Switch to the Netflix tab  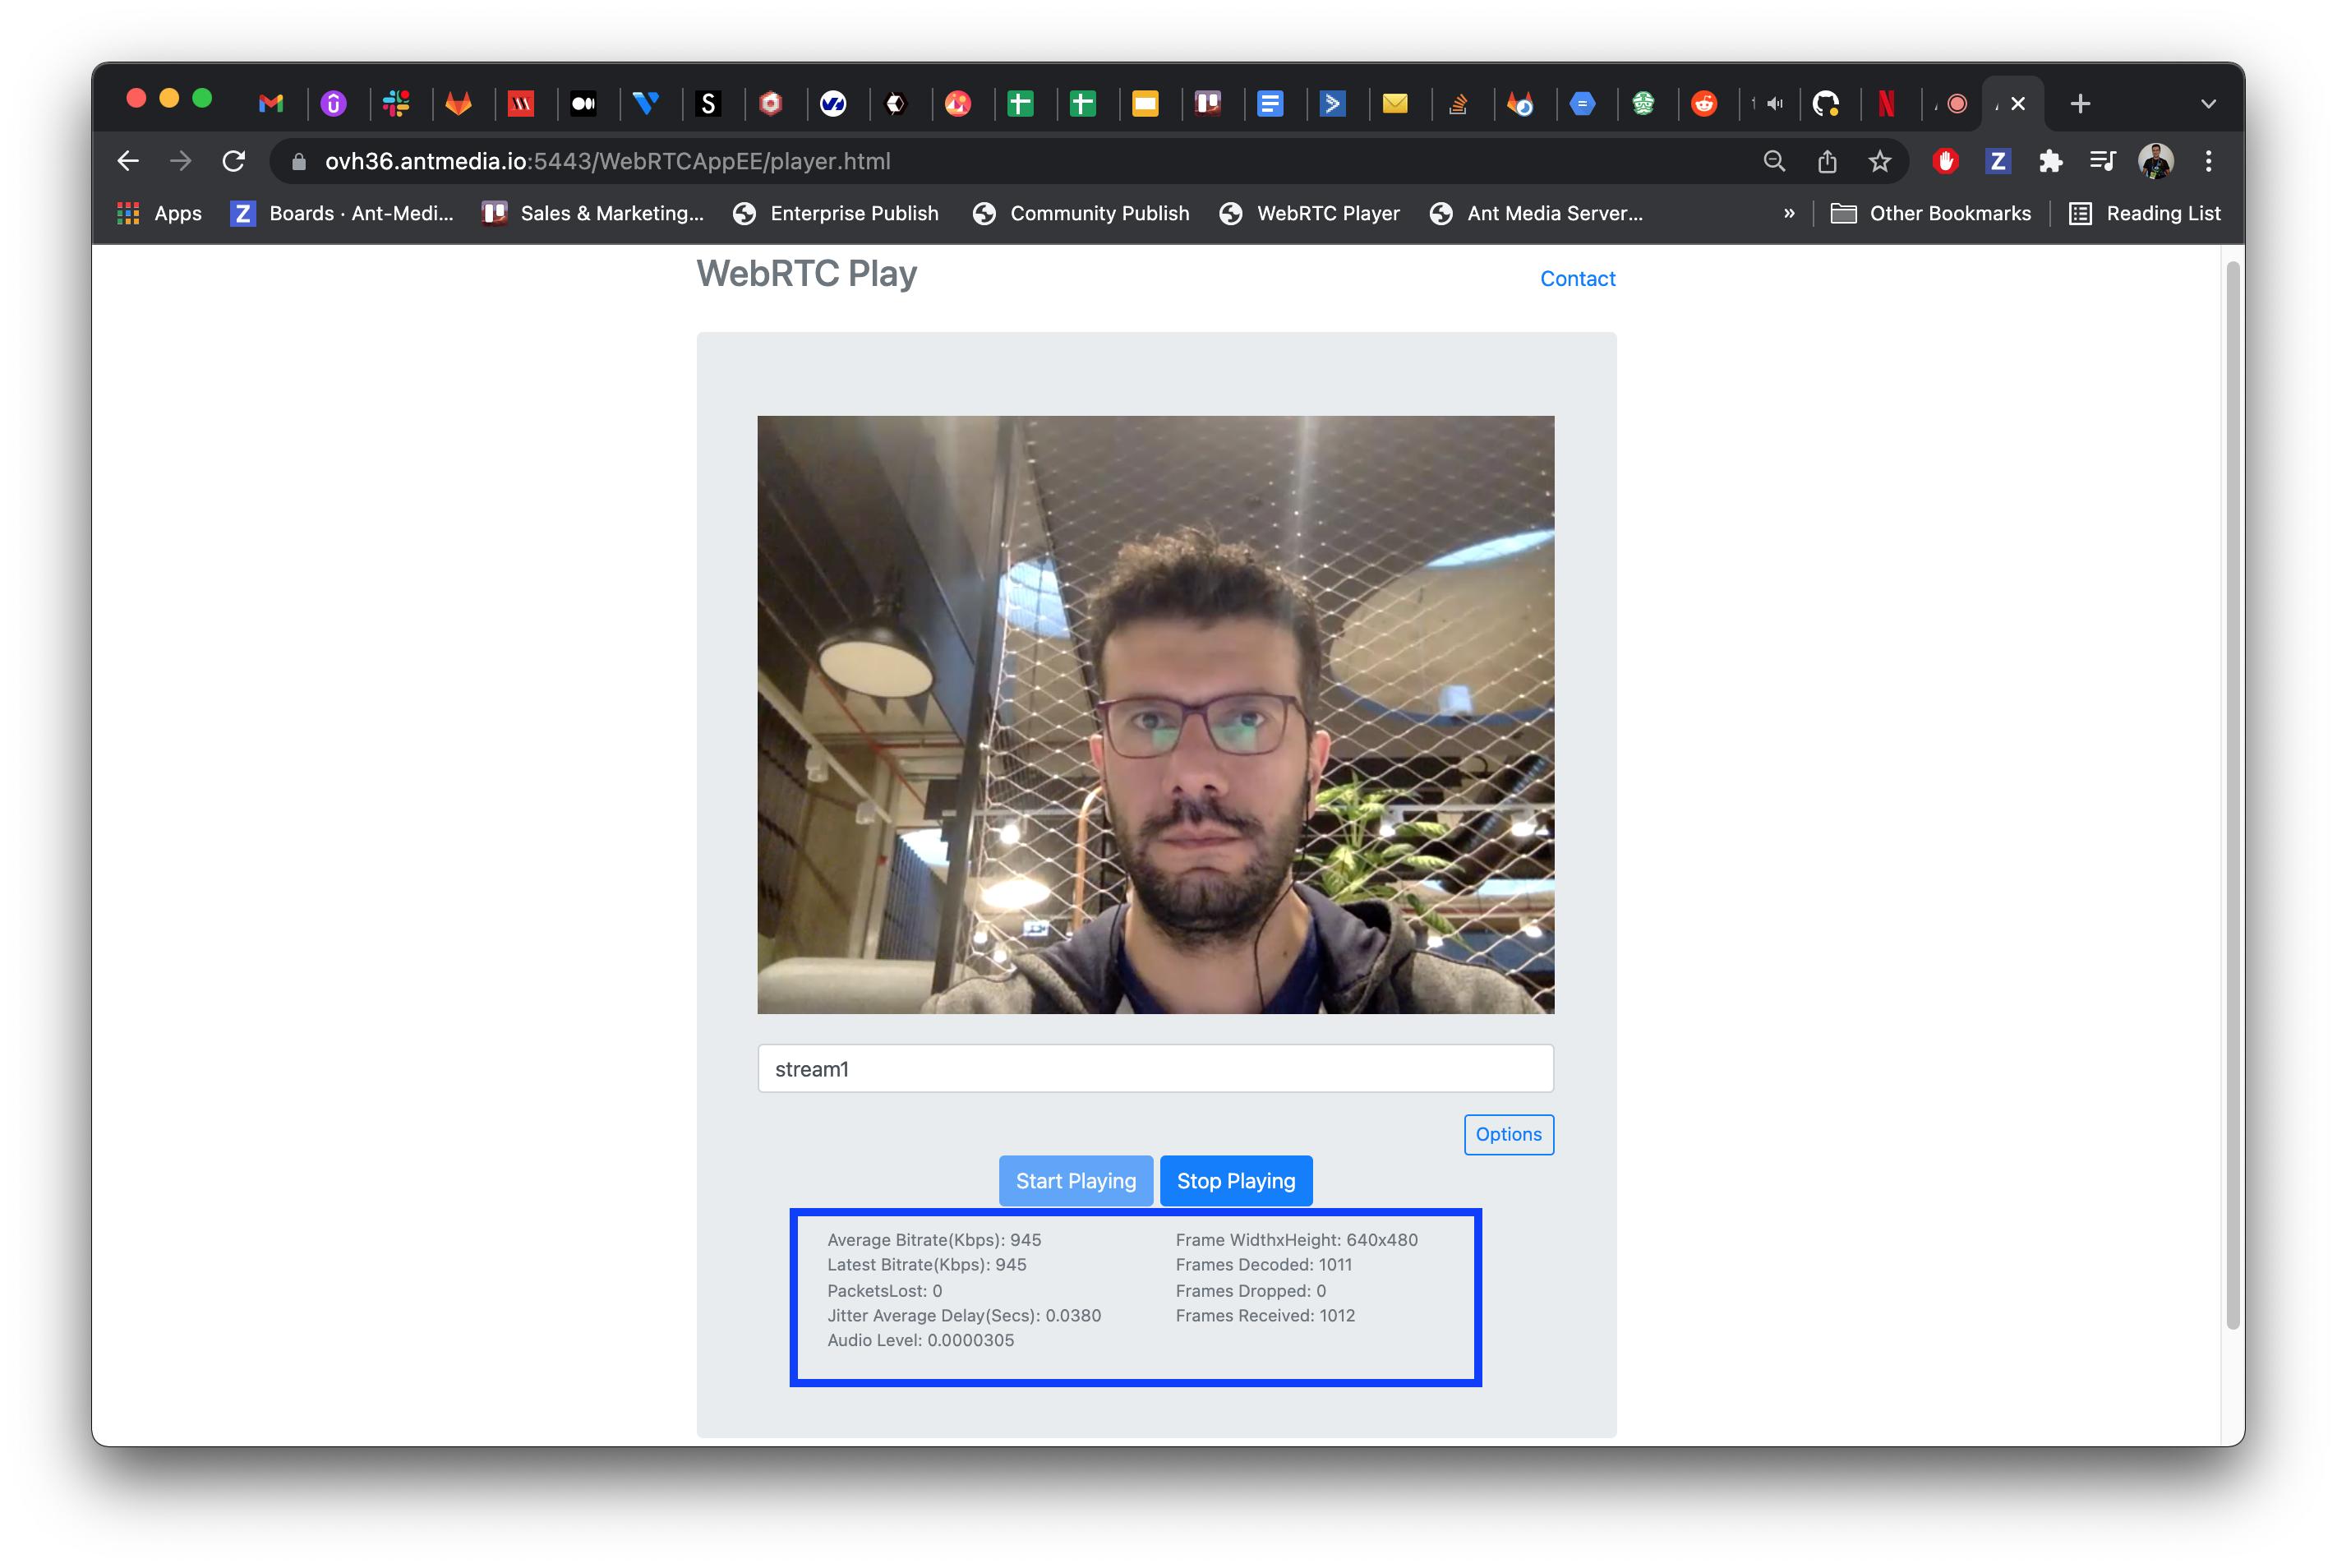pos(1887,103)
